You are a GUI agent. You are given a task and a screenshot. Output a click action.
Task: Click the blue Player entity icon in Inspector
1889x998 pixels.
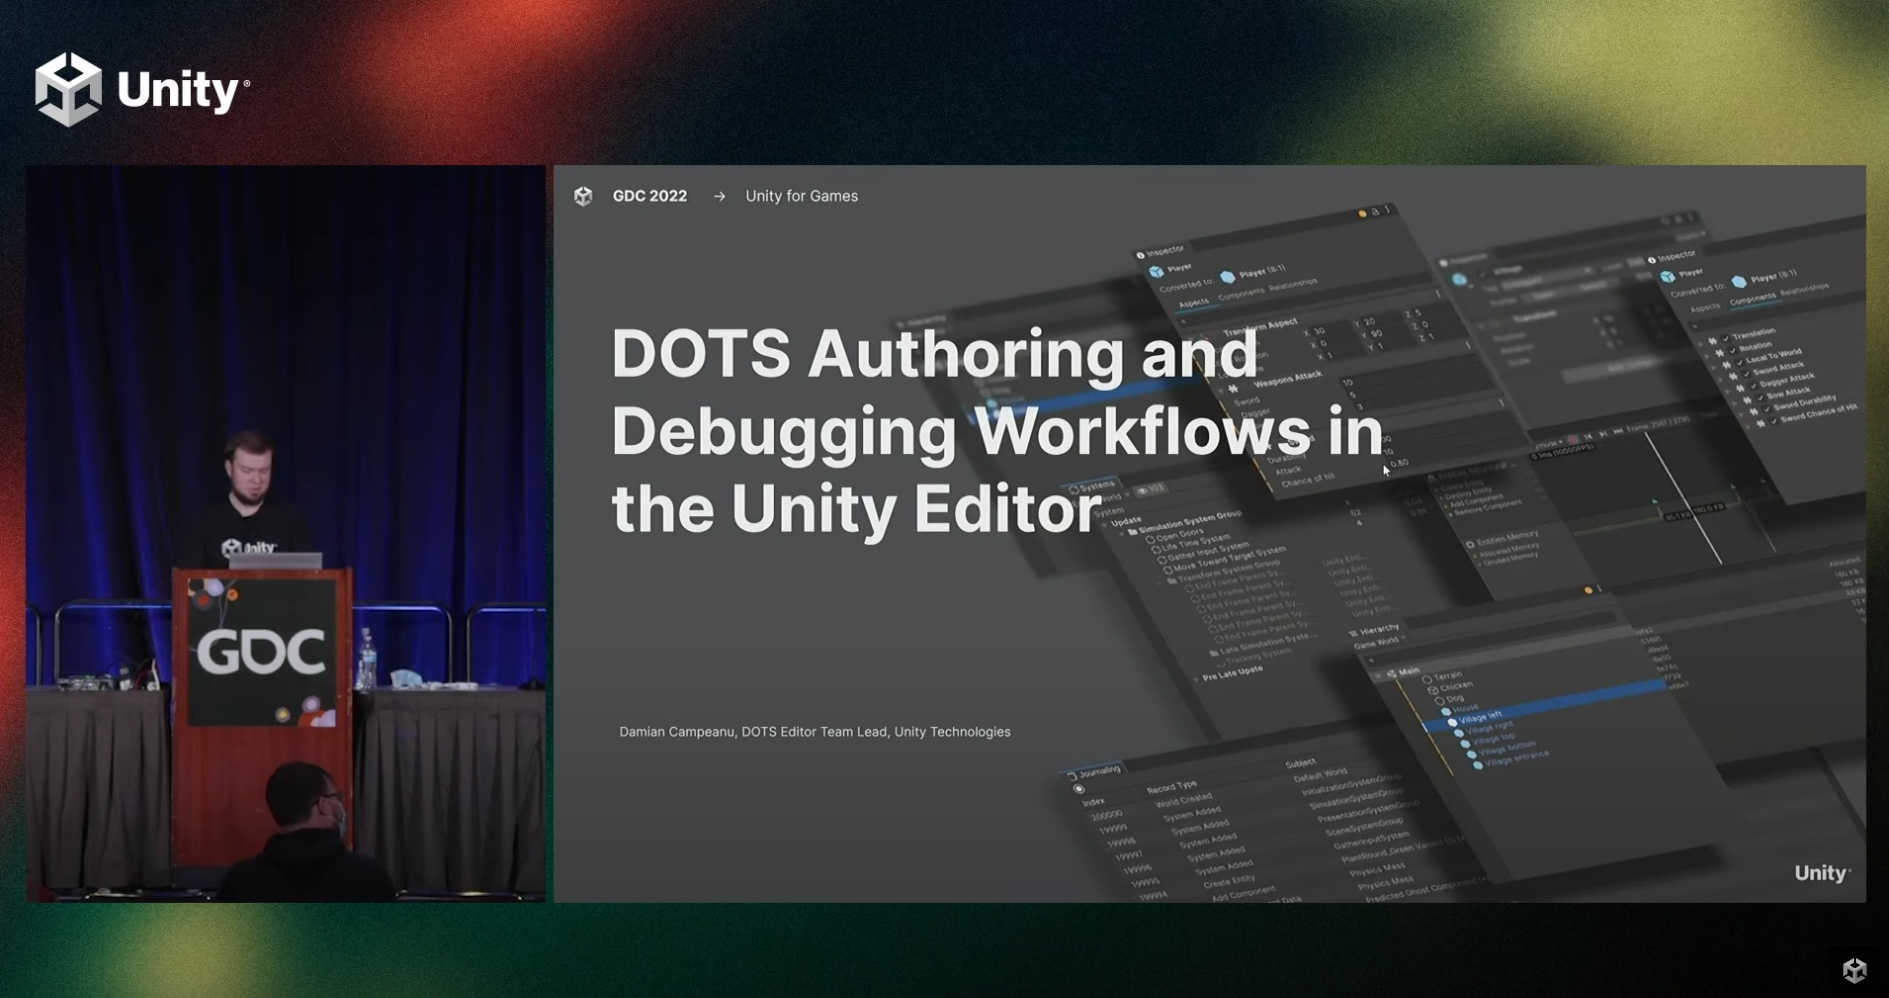(1228, 277)
